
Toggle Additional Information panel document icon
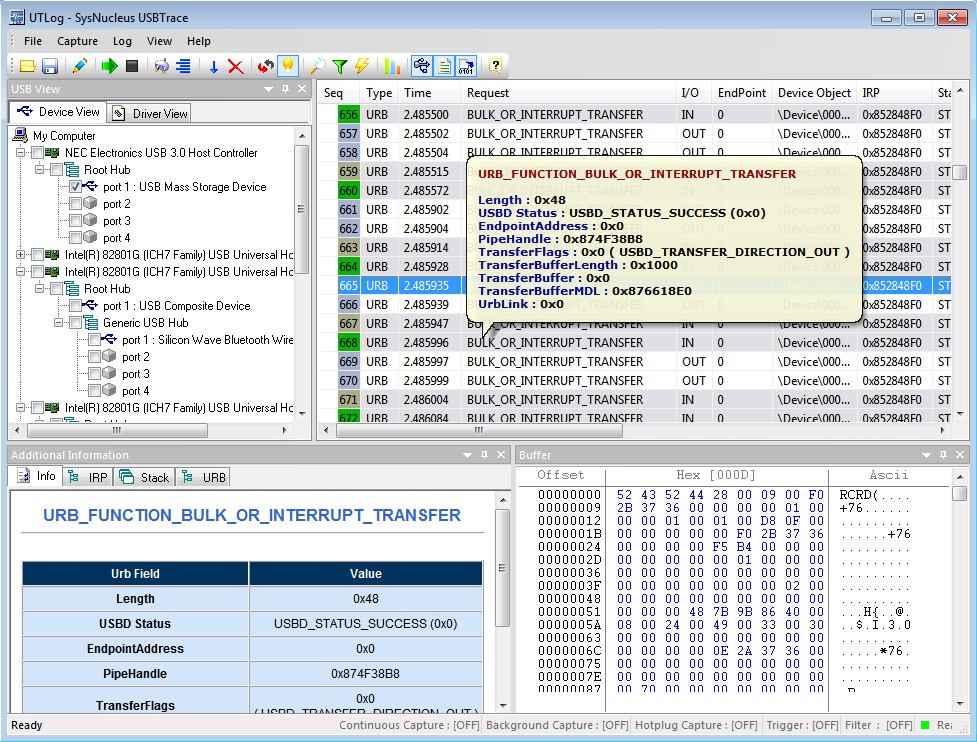(444, 66)
